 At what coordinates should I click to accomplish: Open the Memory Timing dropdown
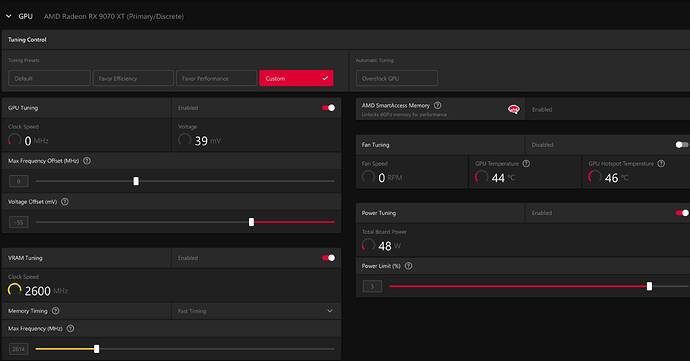click(256, 311)
